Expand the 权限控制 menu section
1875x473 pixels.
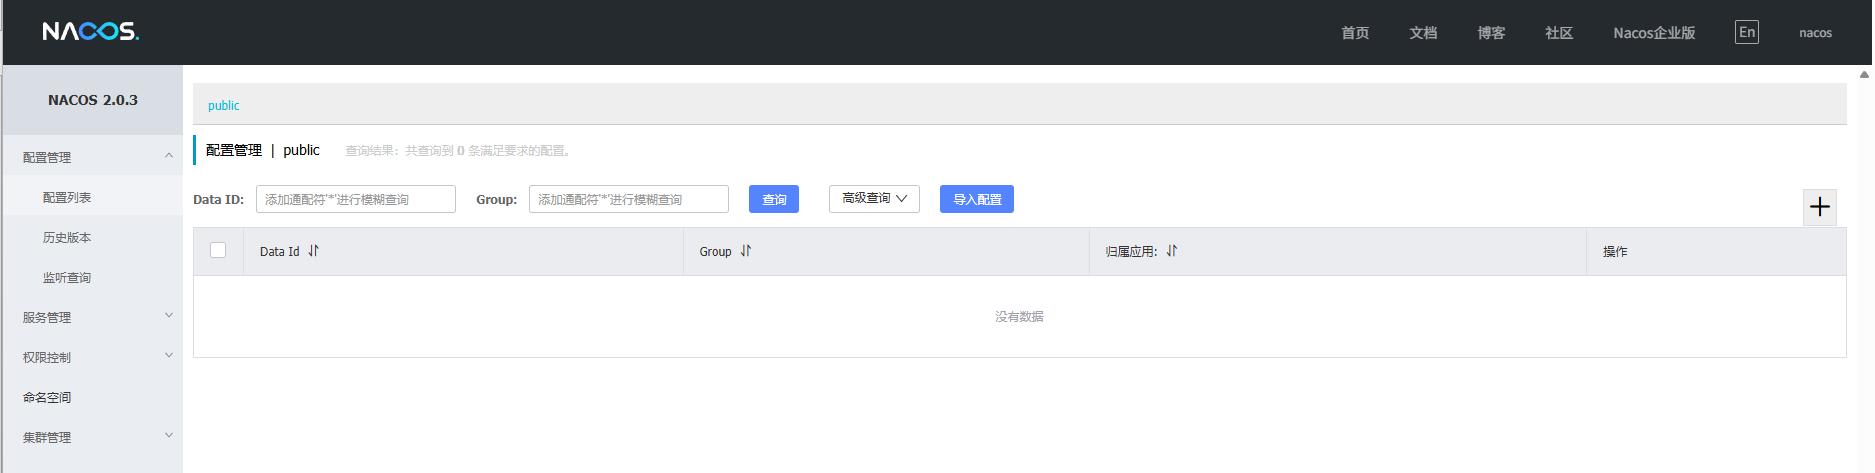point(93,357)
